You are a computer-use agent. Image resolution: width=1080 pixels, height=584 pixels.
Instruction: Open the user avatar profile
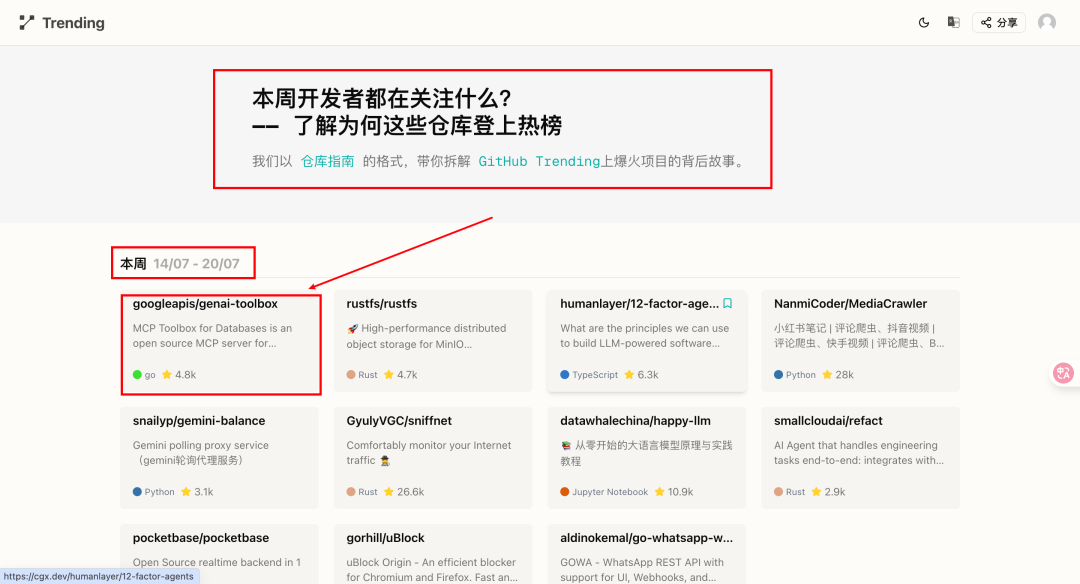[x=1047, y=23]
